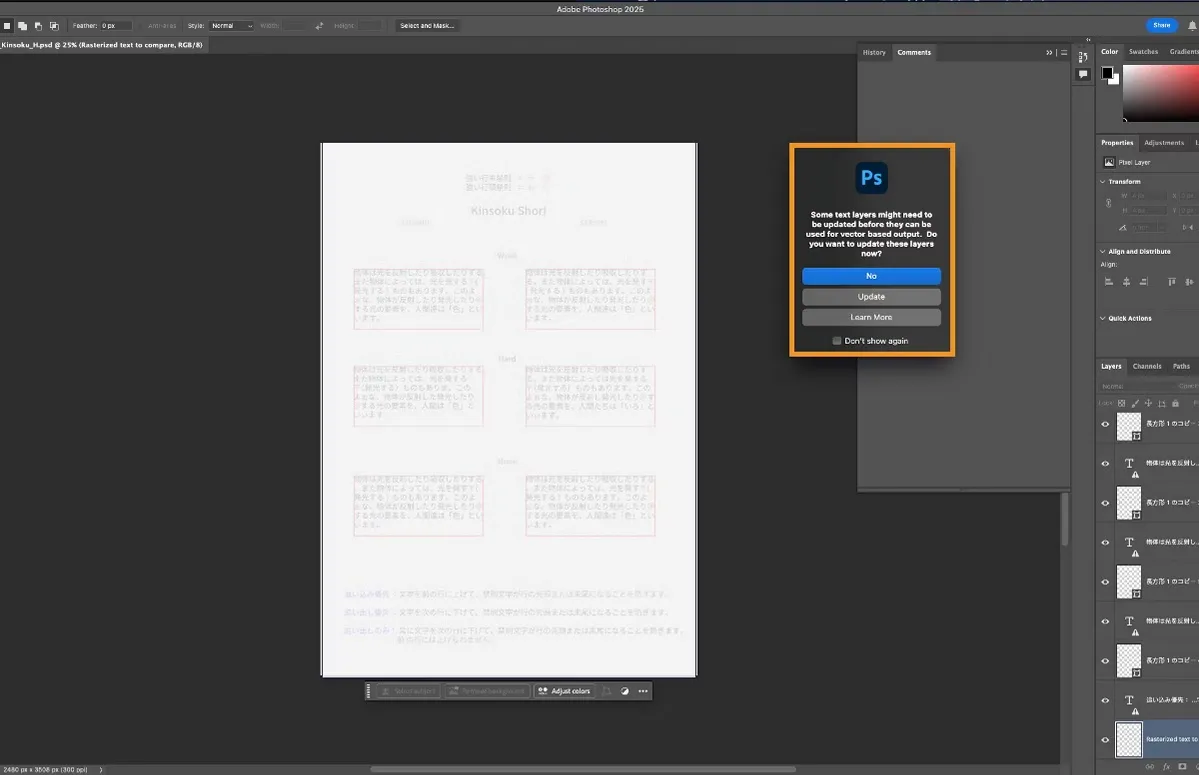Viewport: 1199px width, 775px height.
Task: Open the Style dropdown set to Normal
Action: (x=231, y=25)
